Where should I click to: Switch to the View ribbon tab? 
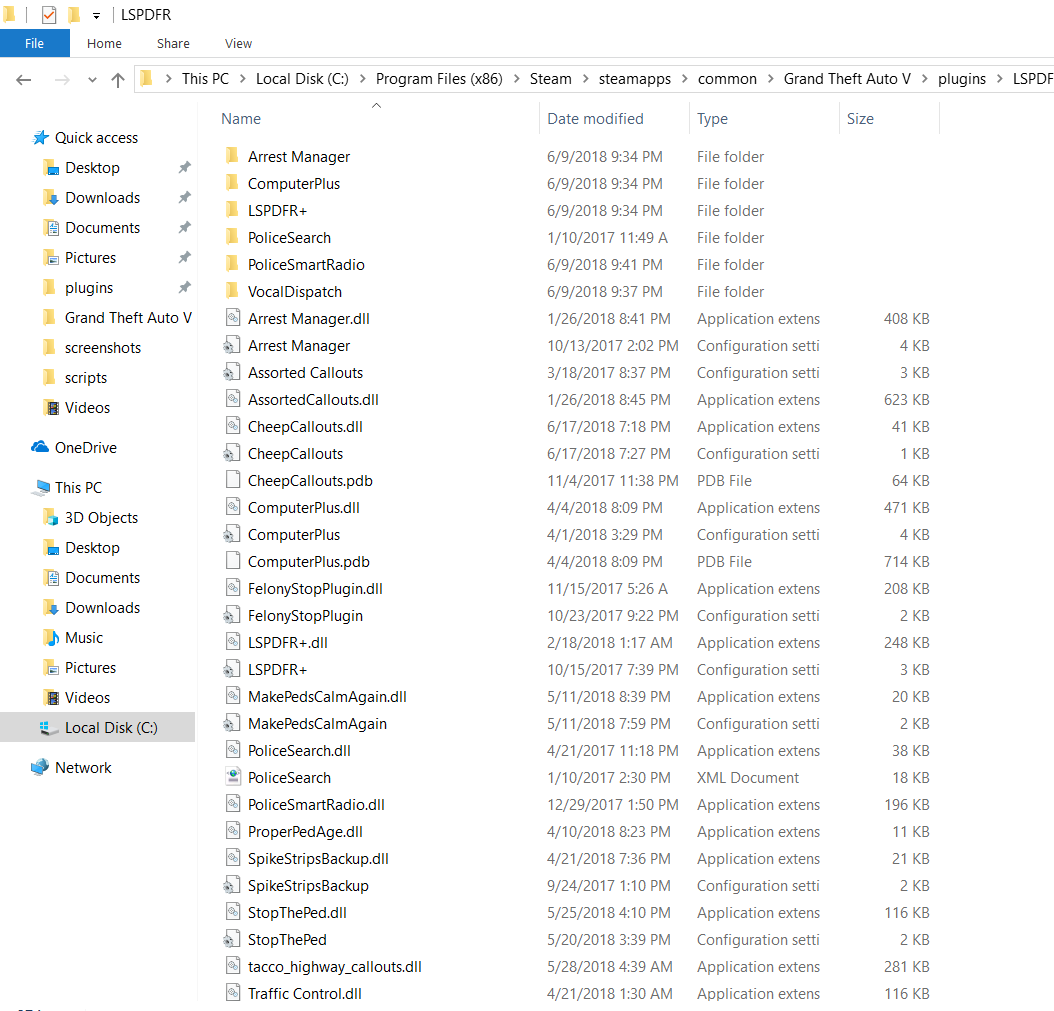tap(238, 44)
